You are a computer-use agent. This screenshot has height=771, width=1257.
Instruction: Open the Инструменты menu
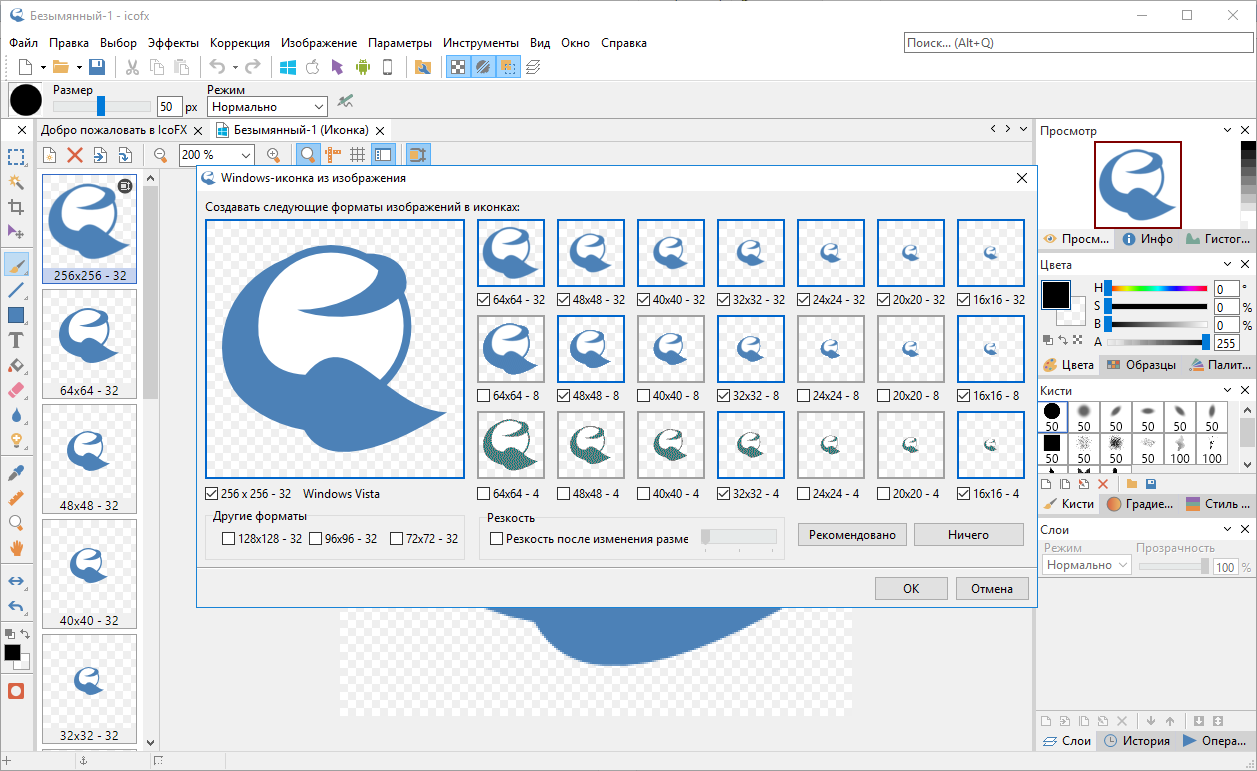pos(481,43)
